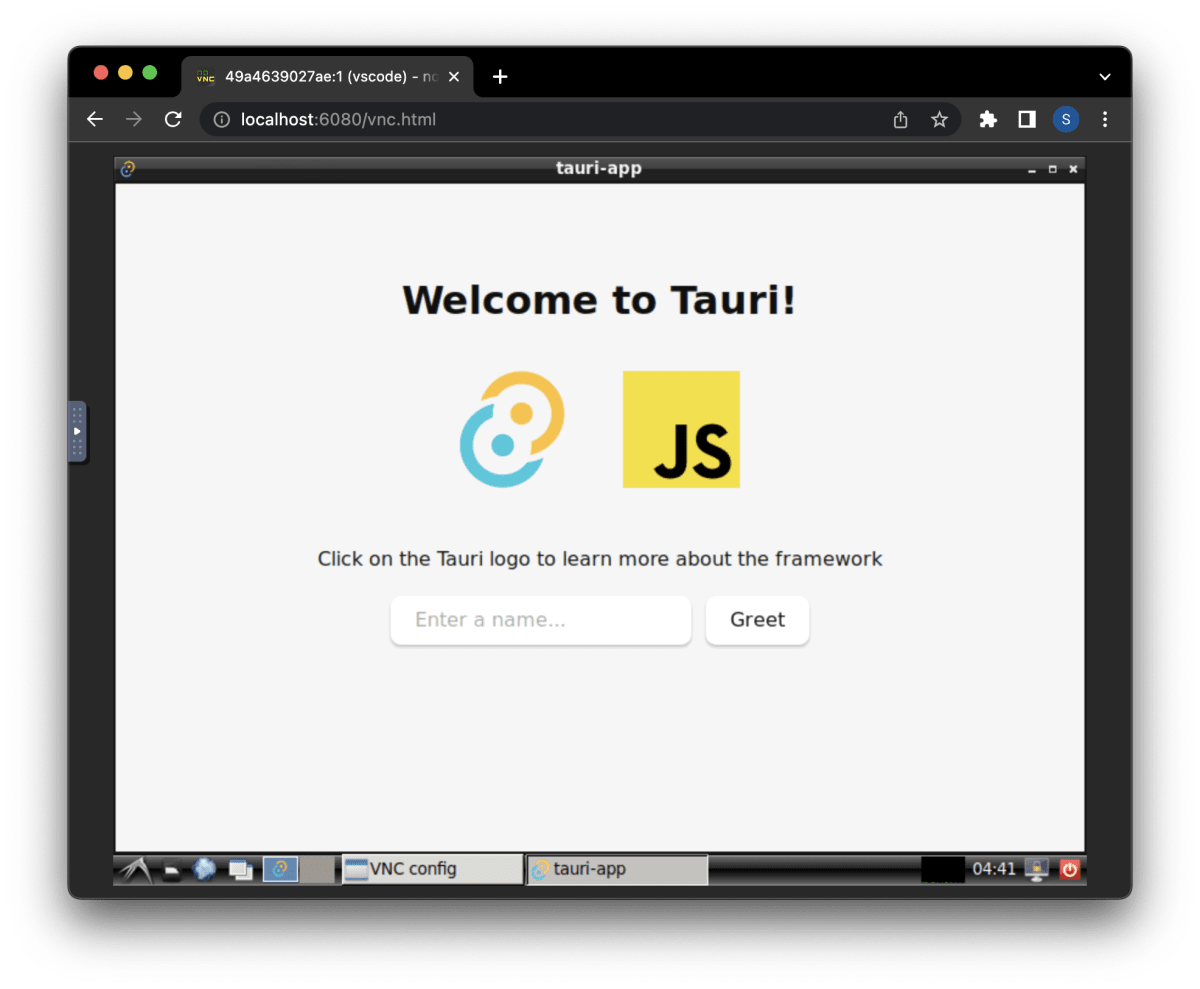Click the red power logout icon
The width and height of the screenshot is (1200, 989).
[x=1070, y=870]
